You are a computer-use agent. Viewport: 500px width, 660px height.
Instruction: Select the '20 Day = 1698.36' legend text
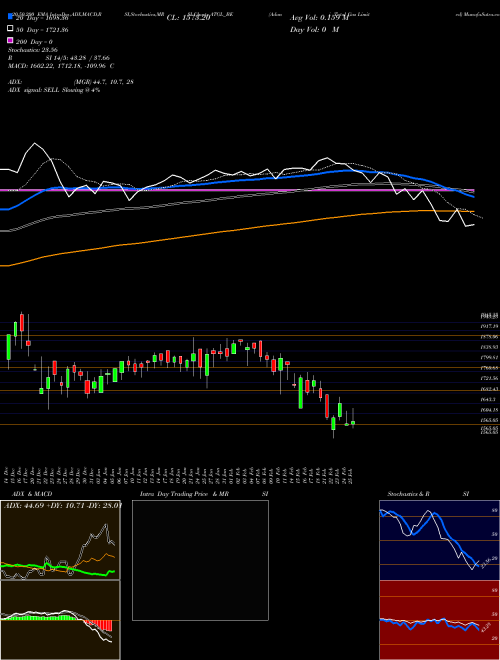pyautogui.click(x=41, y=18)
